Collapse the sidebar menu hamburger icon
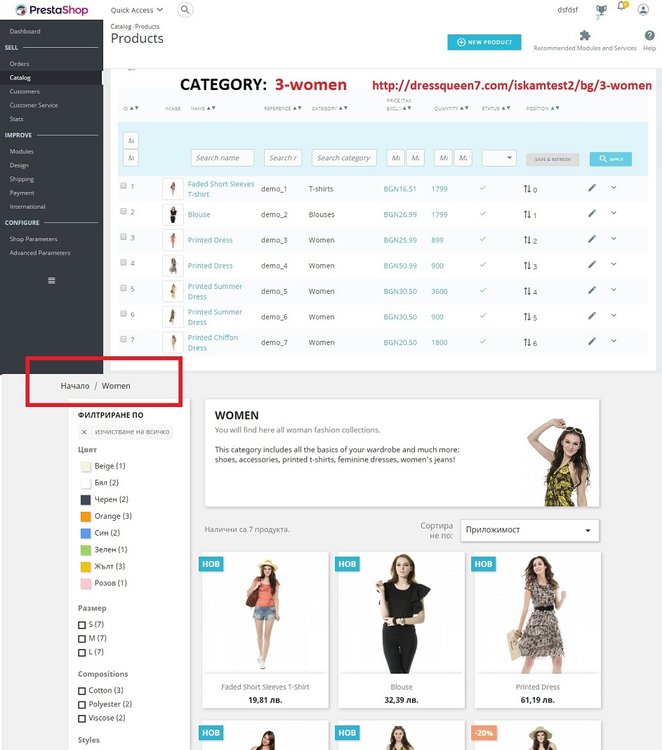662x750 pixels. tap(52, 280)
